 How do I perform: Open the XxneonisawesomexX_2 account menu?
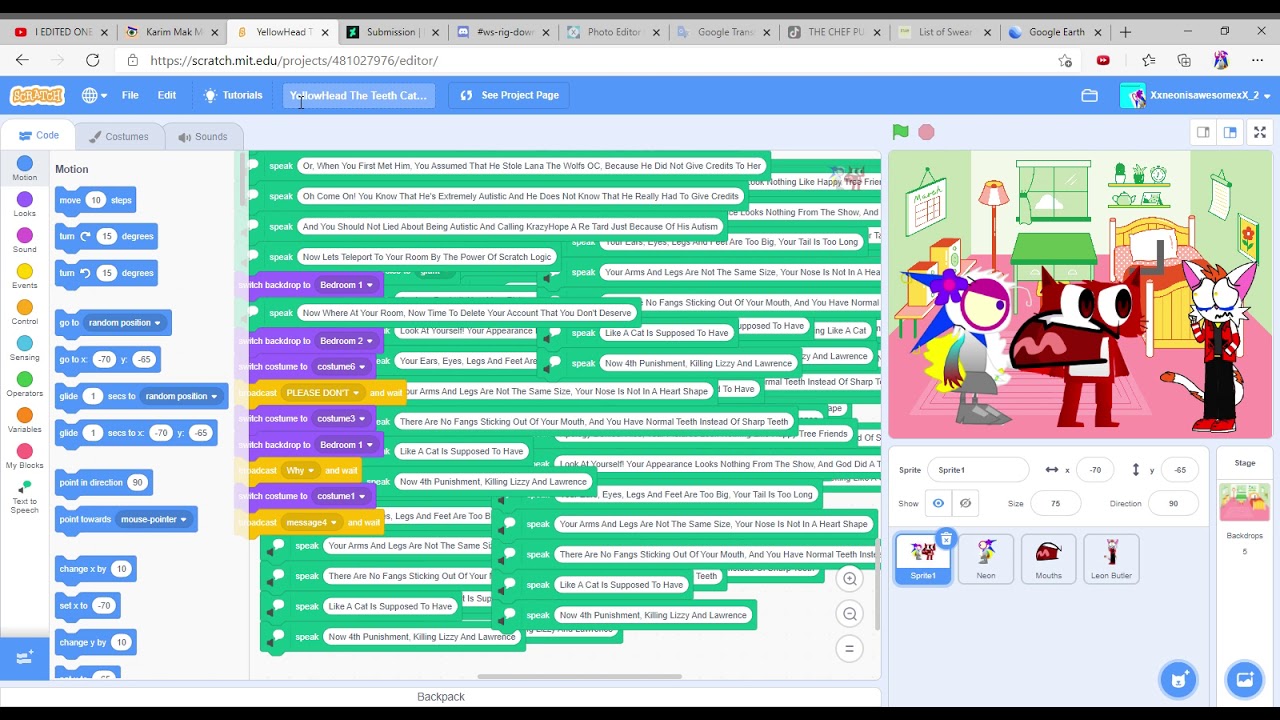[x=1197, y=96]
